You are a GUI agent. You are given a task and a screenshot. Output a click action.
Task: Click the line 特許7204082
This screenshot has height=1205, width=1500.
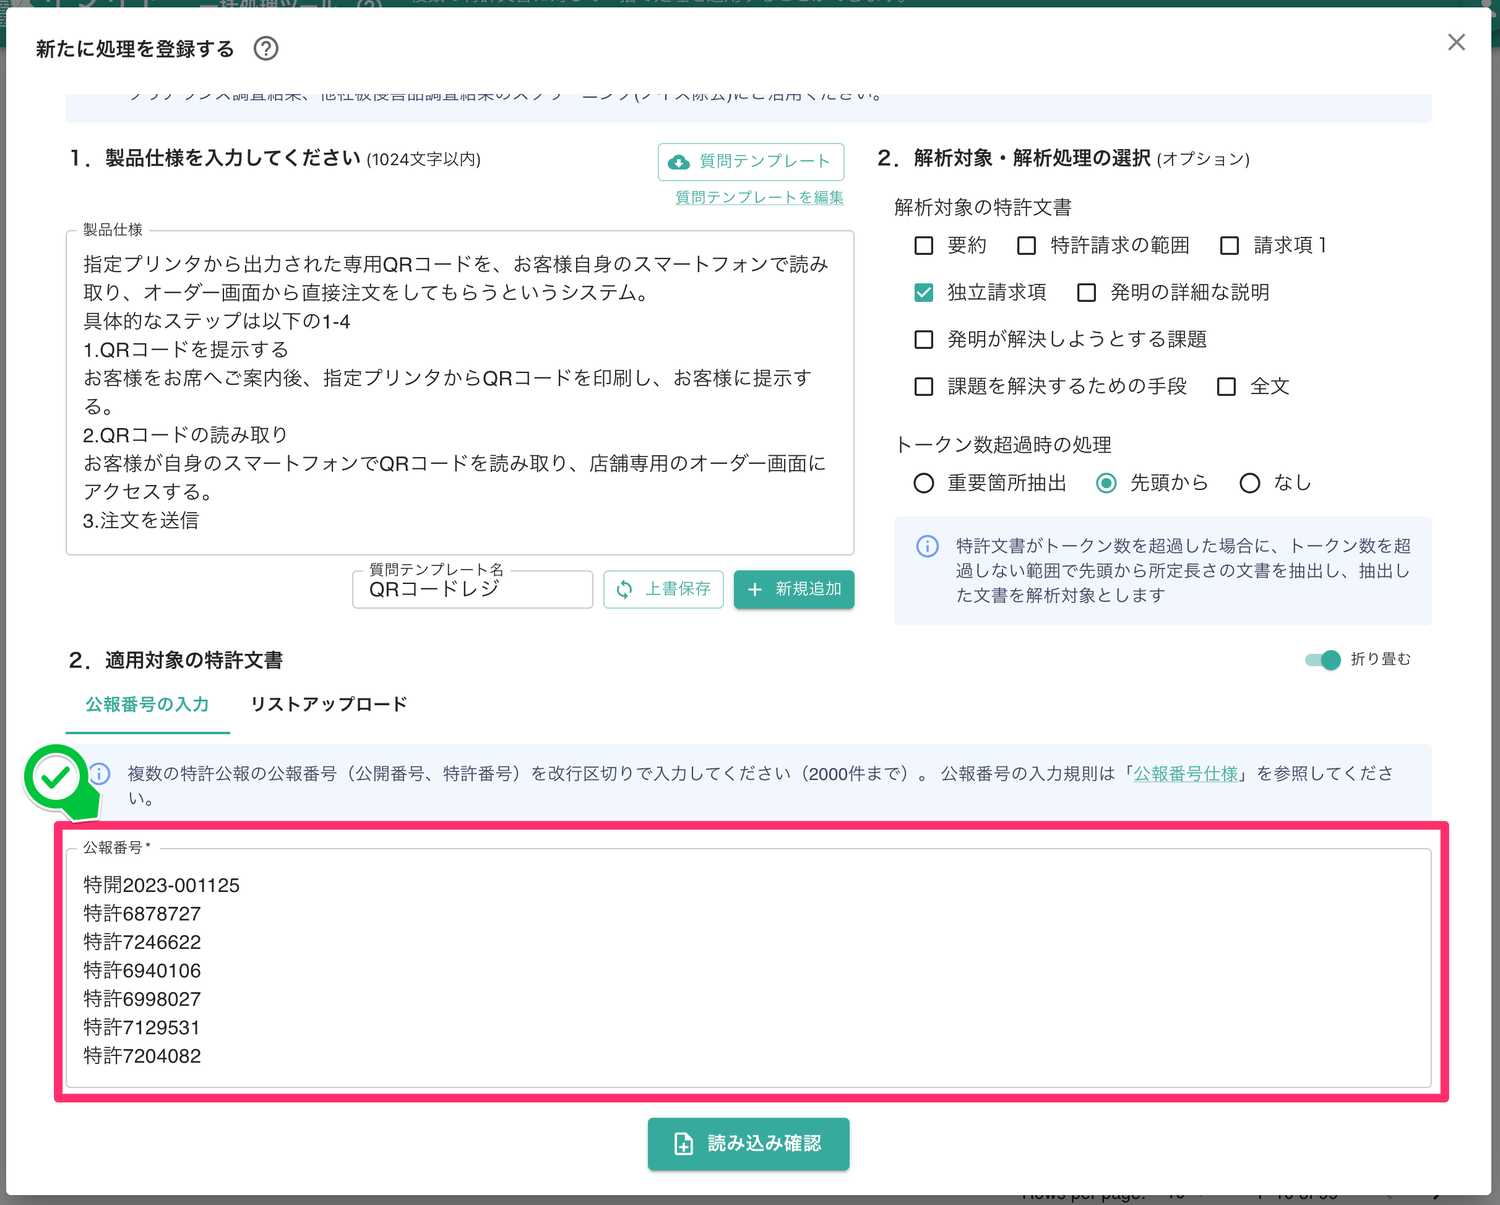coord(142,1056)
